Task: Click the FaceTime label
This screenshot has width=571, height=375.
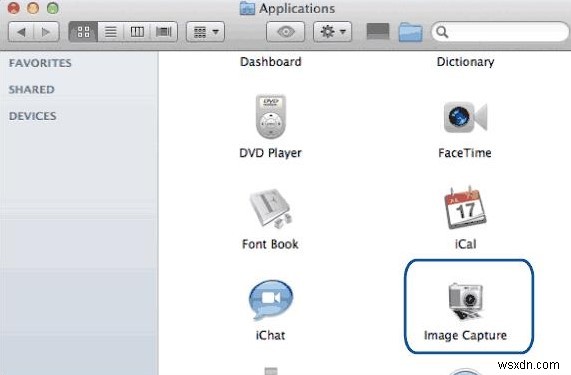Action: (x=465, y=153)
